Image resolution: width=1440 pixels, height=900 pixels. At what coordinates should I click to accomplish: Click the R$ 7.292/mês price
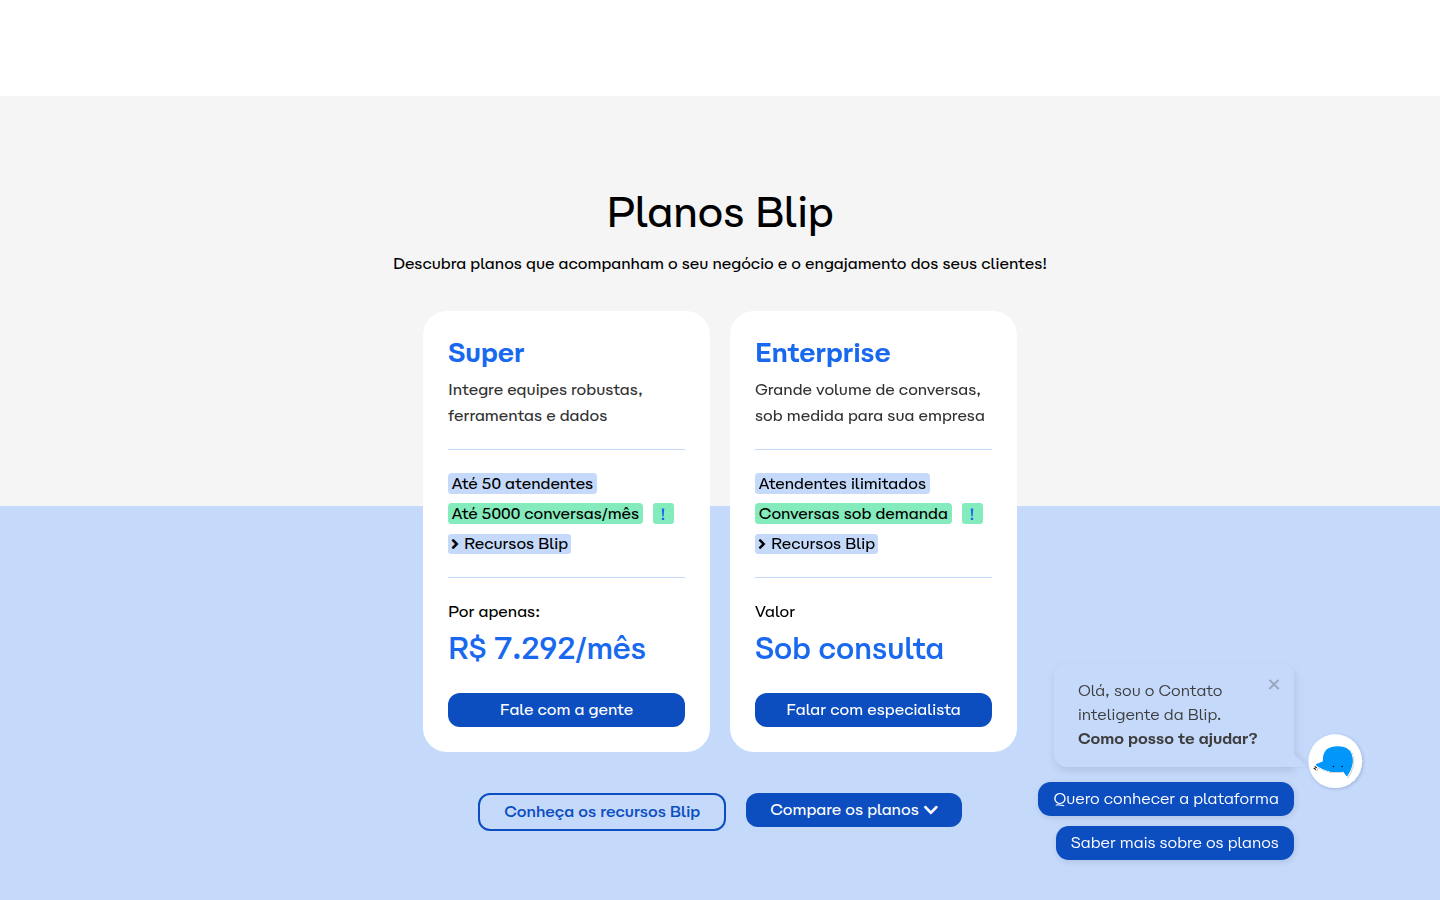point(547,649)
